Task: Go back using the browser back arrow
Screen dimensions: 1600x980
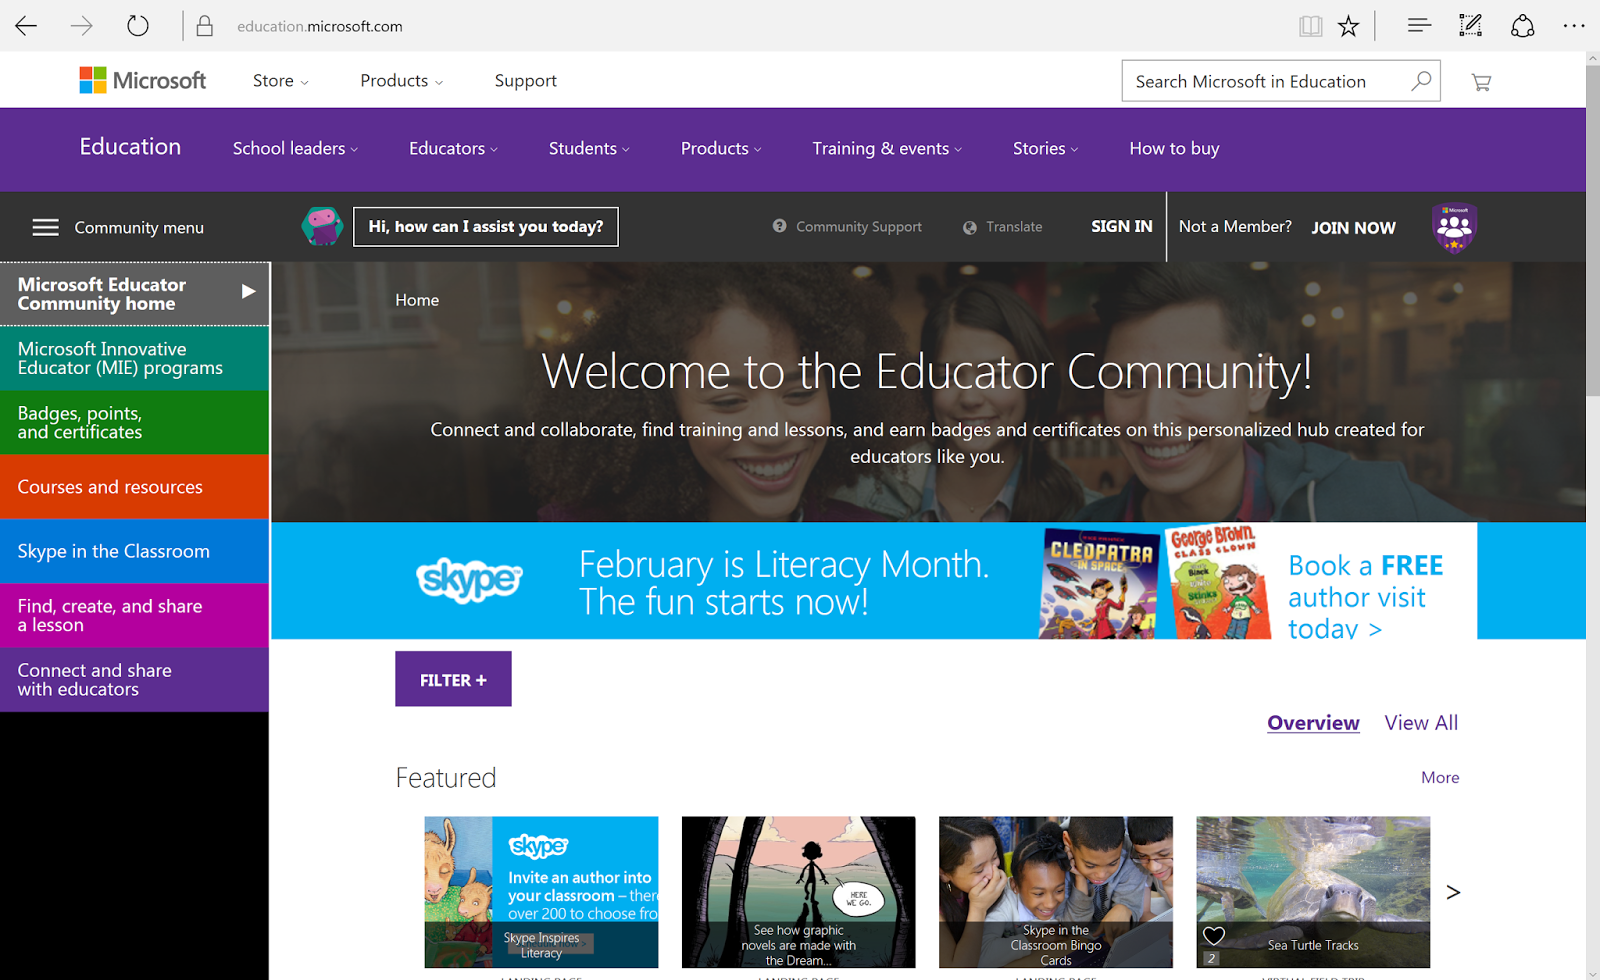Action: pos(26,26)
